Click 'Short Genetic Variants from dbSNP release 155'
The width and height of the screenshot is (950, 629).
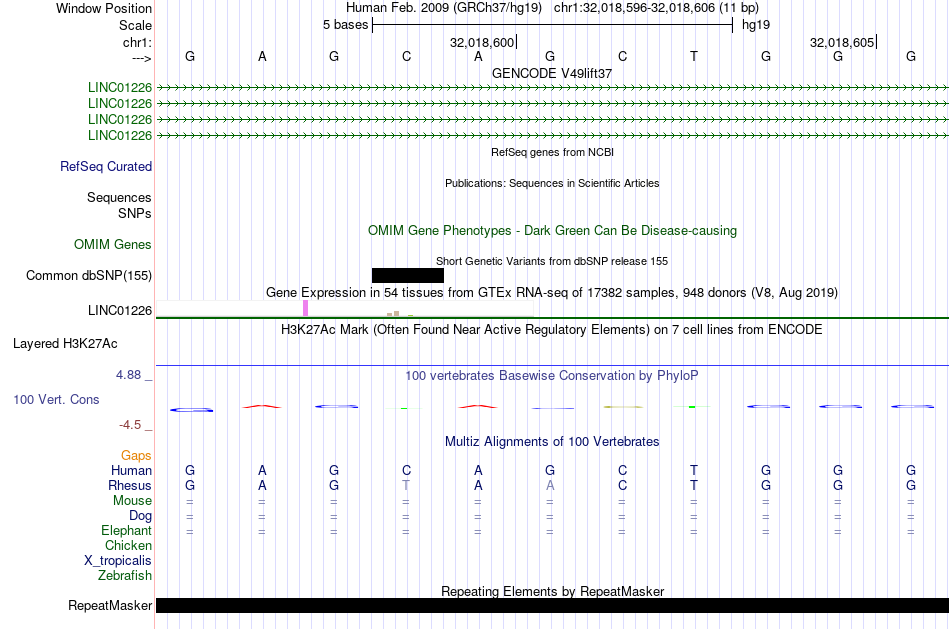(x=552, y=261)
